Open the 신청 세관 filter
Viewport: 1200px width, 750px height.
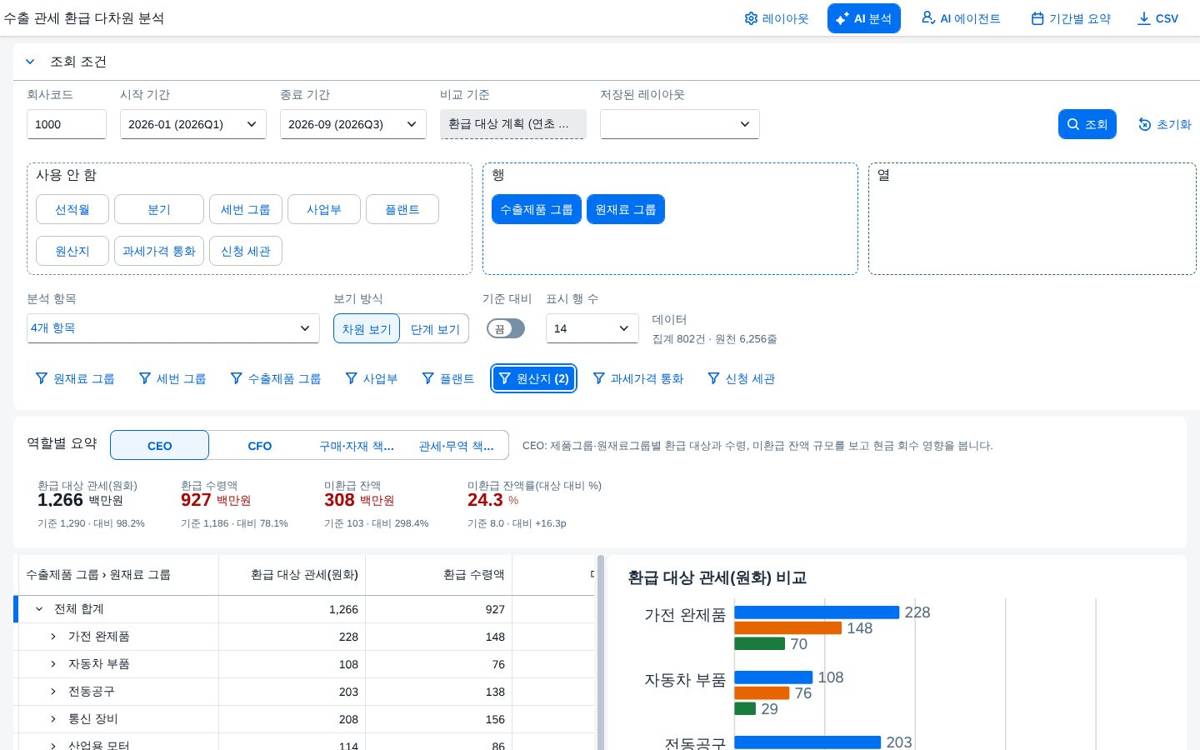click(x=741, y=379)
